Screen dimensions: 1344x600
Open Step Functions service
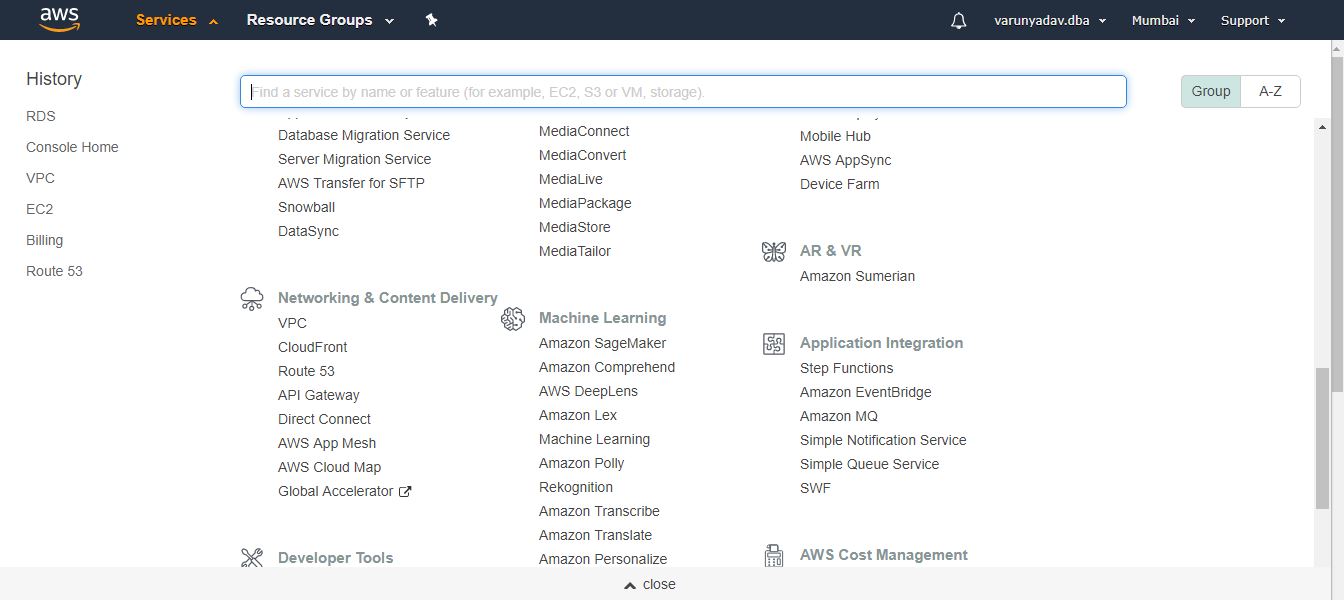(x=846, y=368)
